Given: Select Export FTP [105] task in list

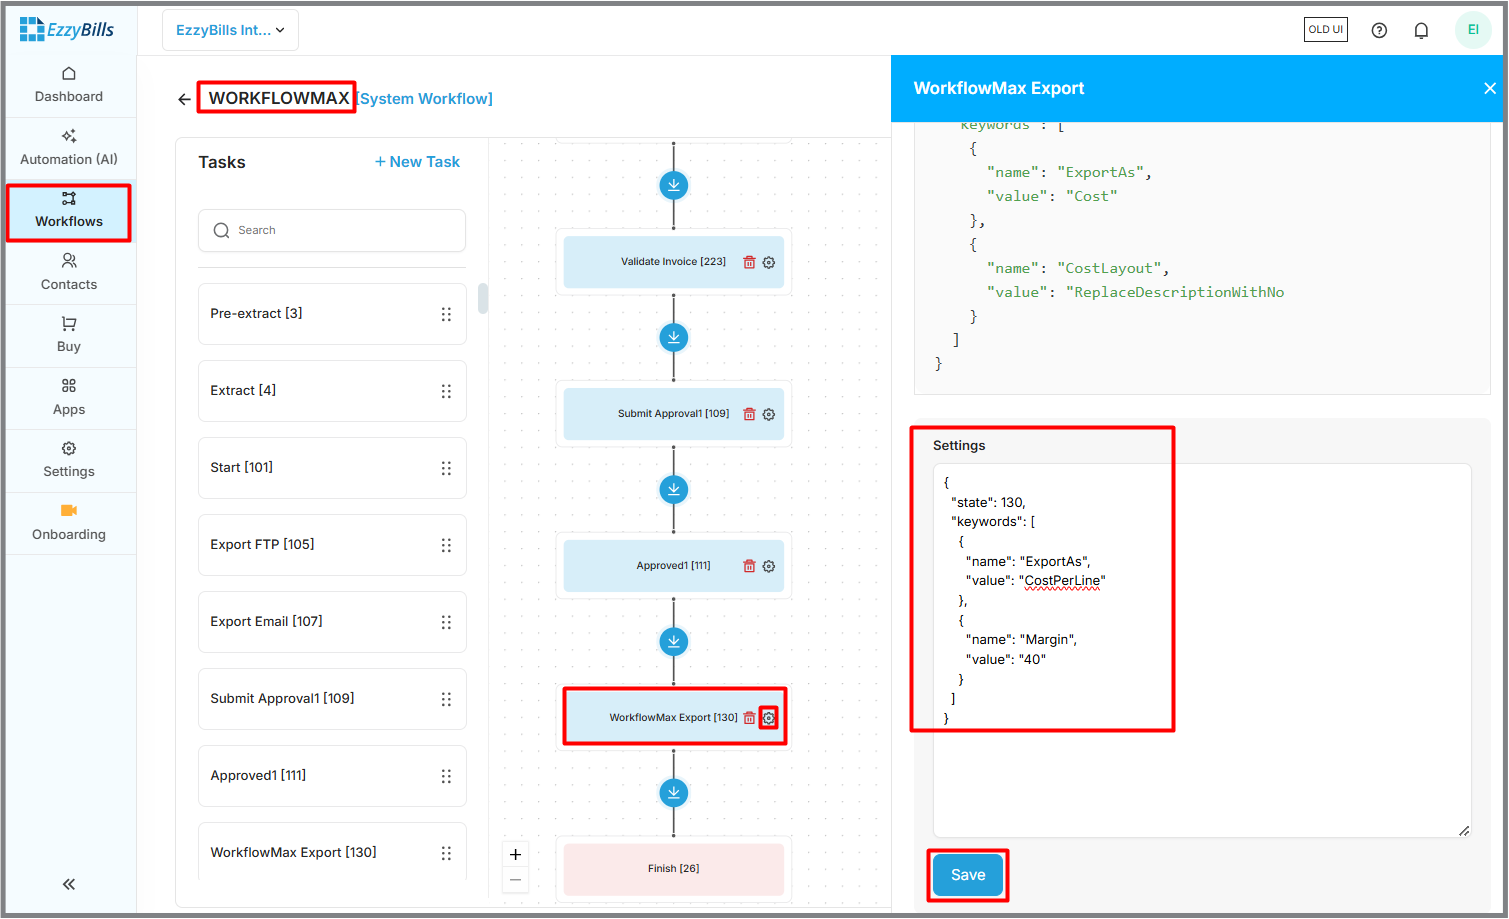Looking at the screenshot, I should (332, 545).
